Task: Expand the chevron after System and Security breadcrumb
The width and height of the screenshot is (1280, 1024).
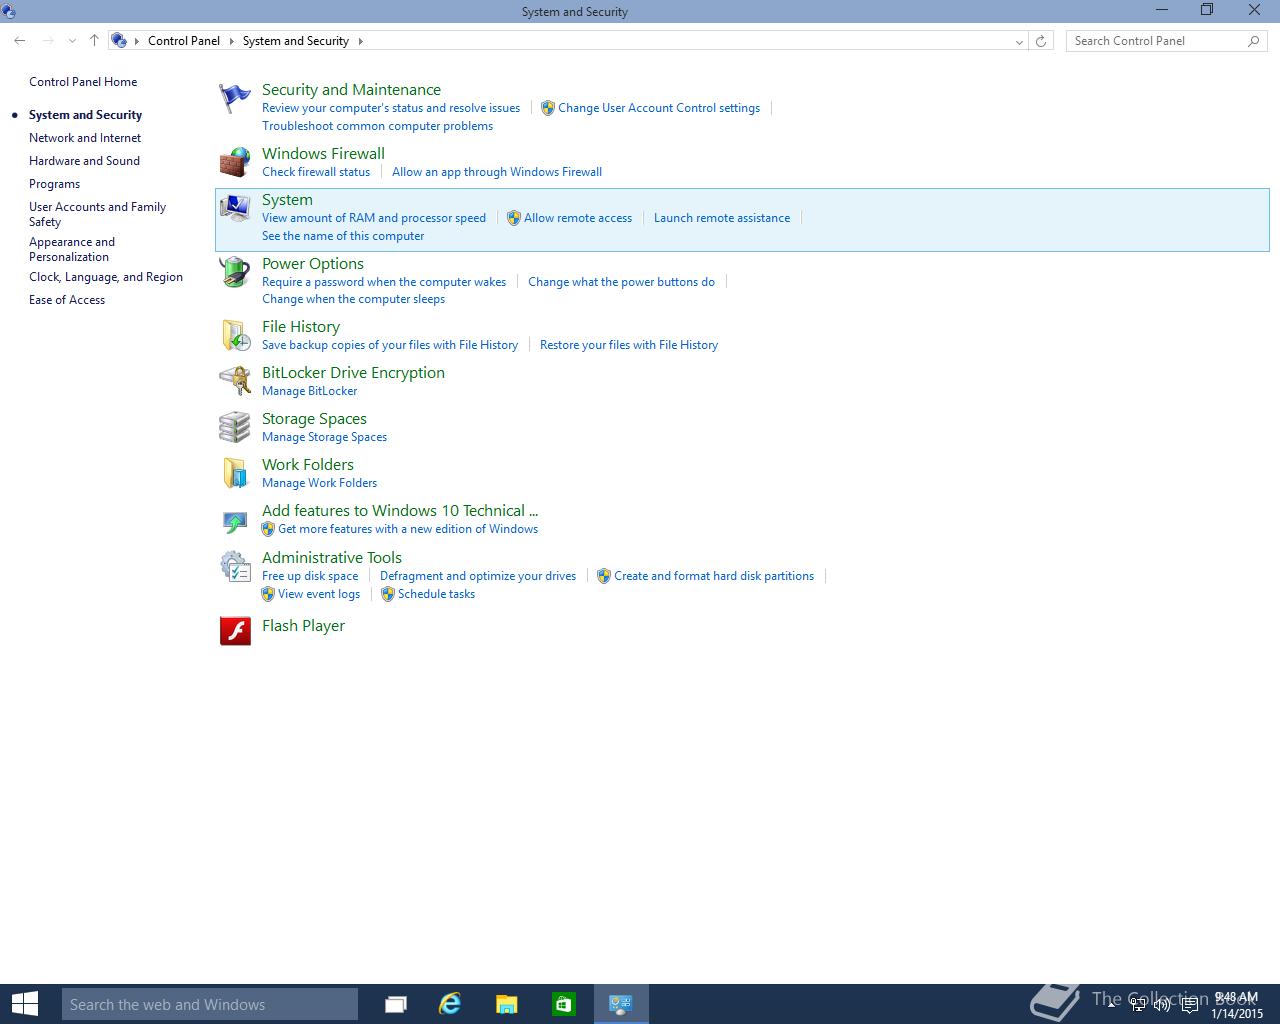Action: [361, 41]
